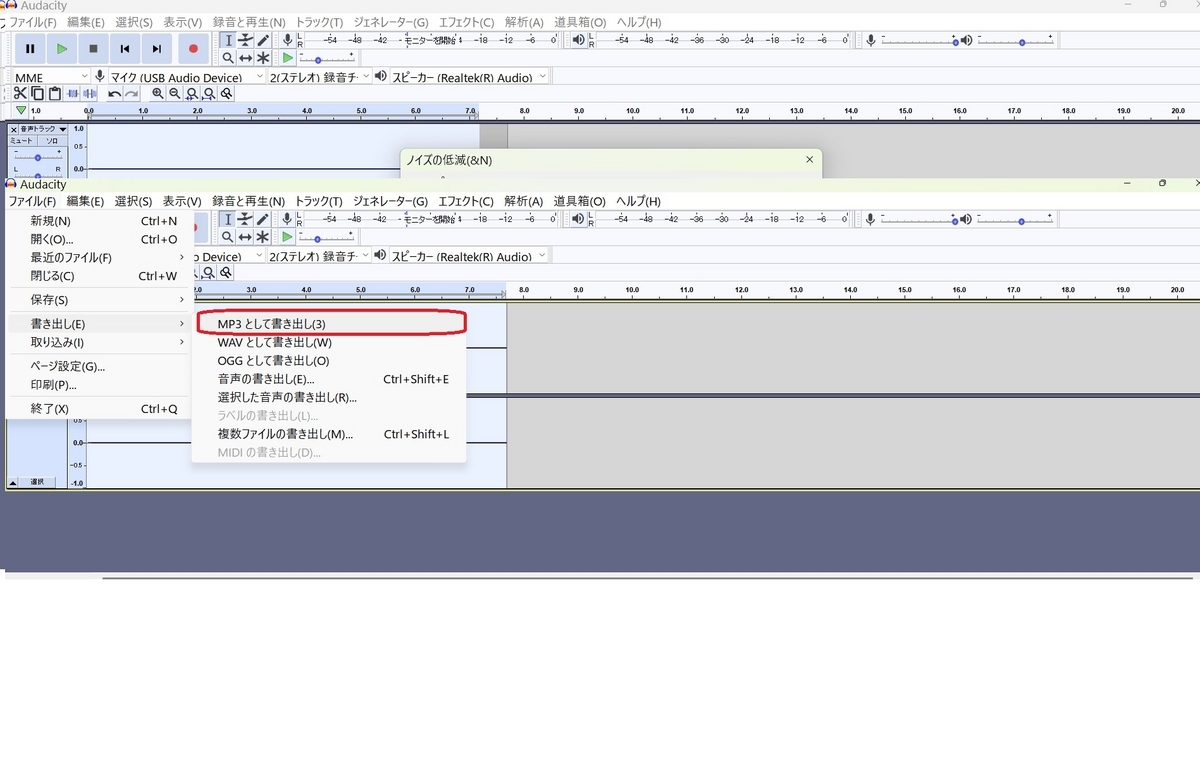Click Silence audio icon in back window
1200x771 pixels.
point(90,93)
